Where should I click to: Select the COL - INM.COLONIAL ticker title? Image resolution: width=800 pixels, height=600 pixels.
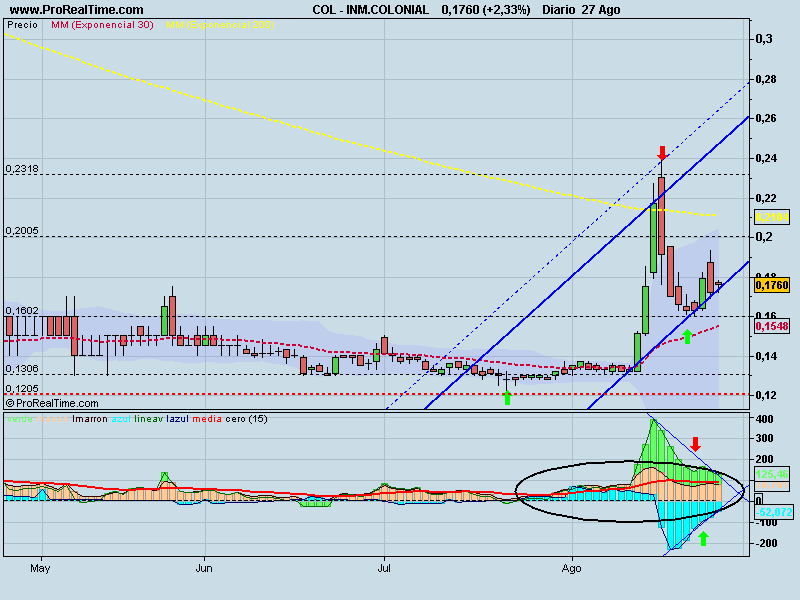tap(370, 10)
